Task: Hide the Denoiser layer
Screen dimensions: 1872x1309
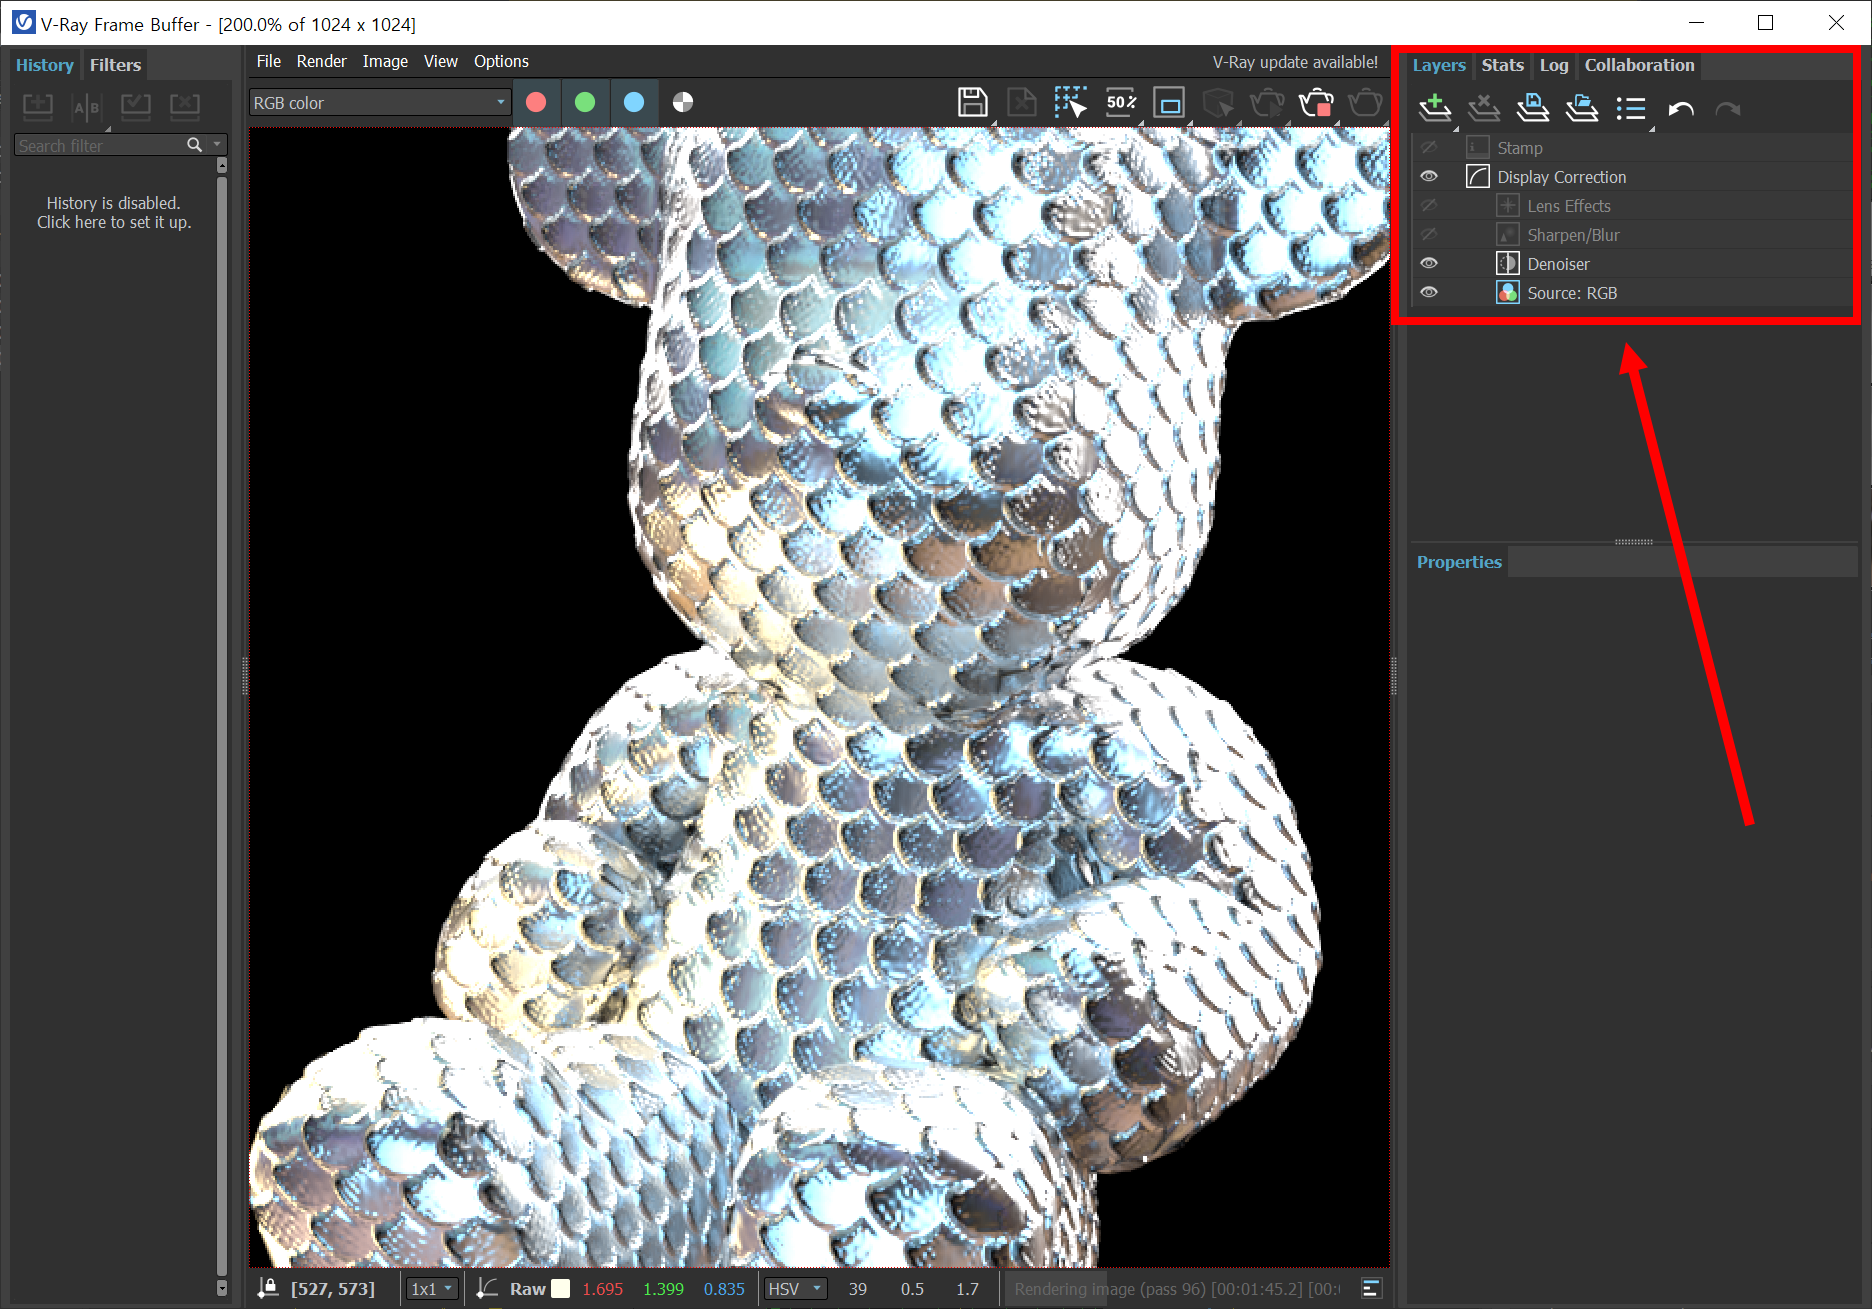Action: pos(1429,264)
